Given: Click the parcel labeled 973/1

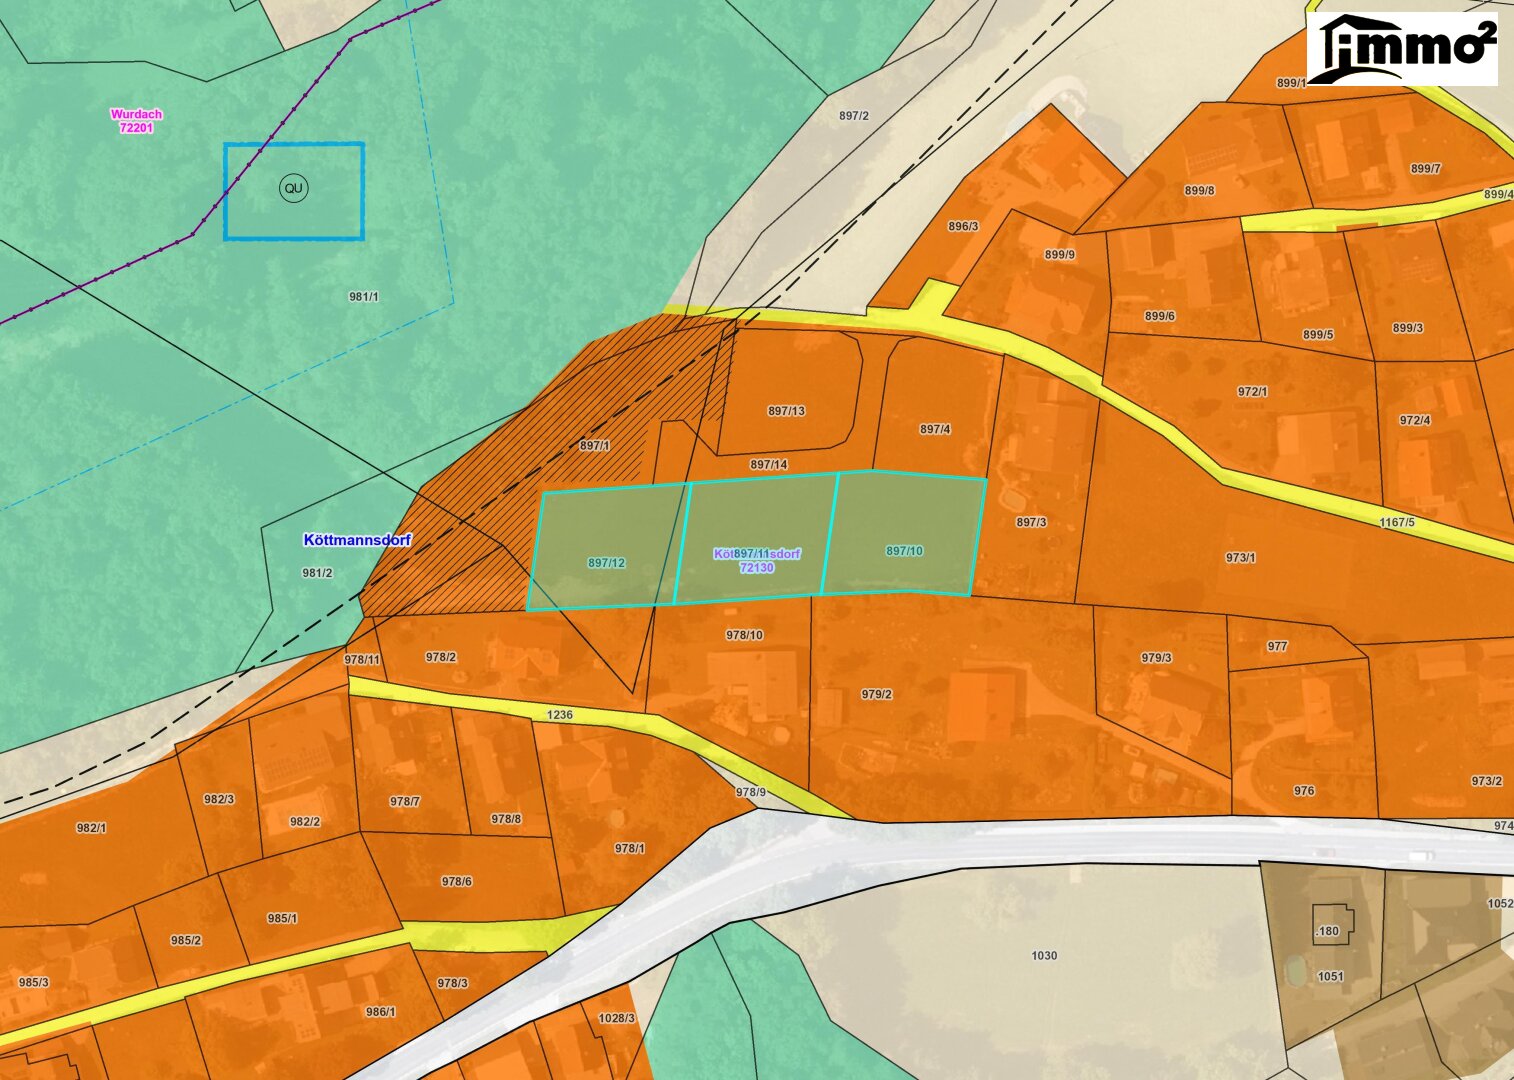Looking at the screenshot, I should tap(1240, 557).
